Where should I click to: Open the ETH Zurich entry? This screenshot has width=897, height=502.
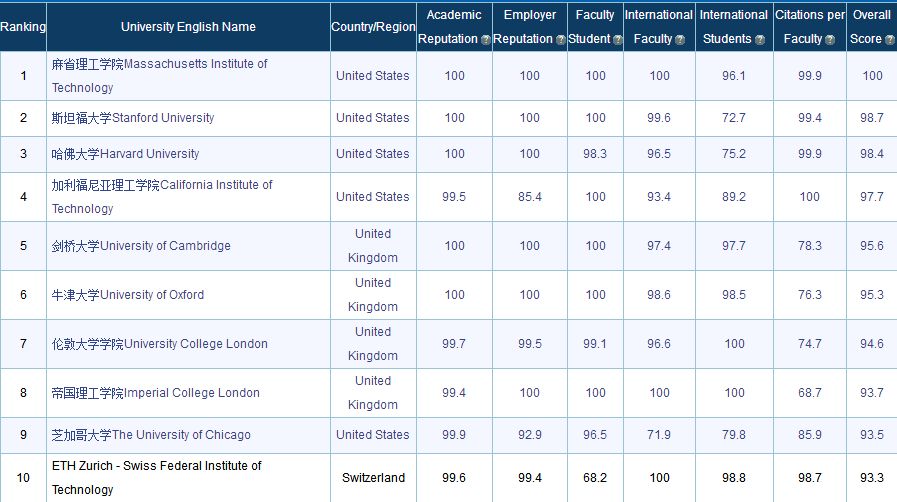157,477
